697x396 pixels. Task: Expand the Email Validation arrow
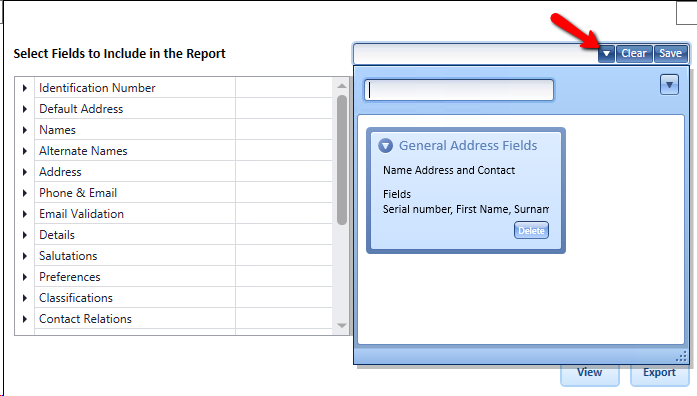tap(25, 214)
